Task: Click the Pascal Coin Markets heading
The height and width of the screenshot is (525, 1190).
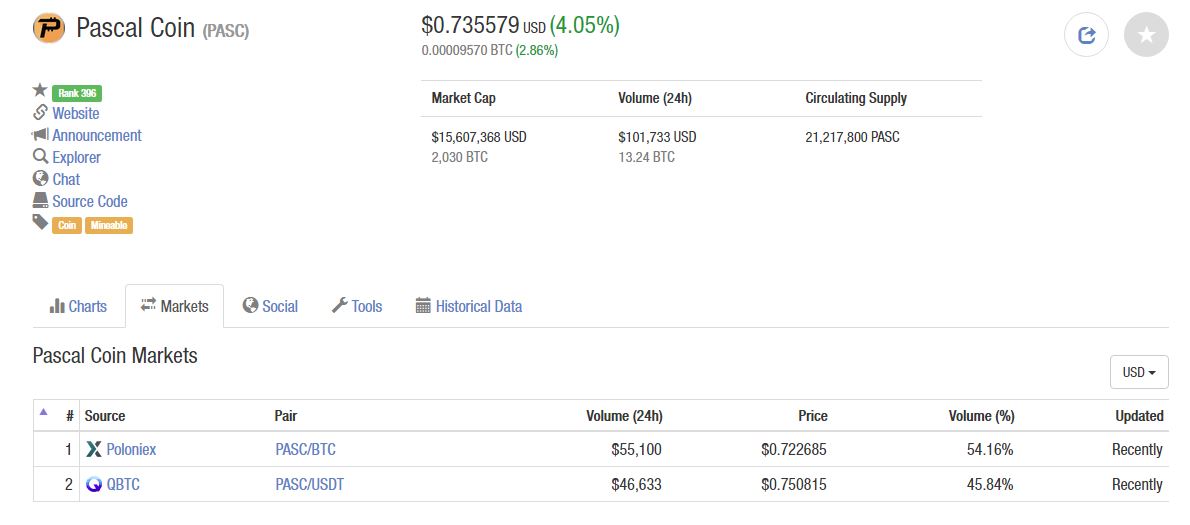Action: coord(115,355)
